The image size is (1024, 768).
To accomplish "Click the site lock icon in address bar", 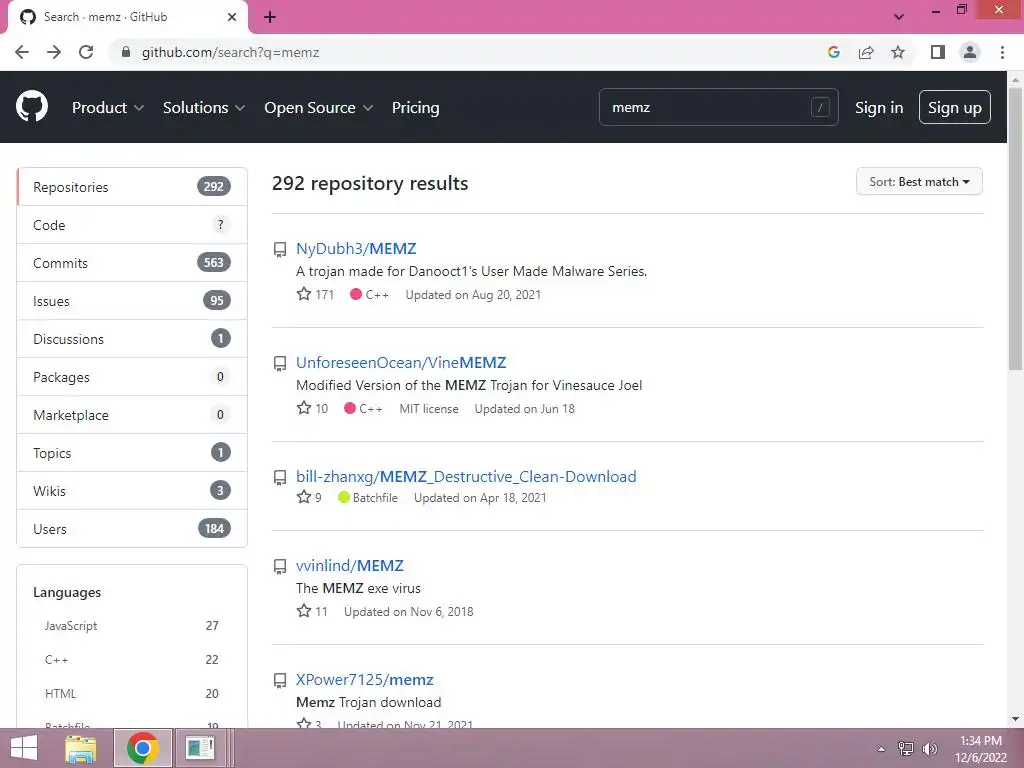I will (126, 52).
